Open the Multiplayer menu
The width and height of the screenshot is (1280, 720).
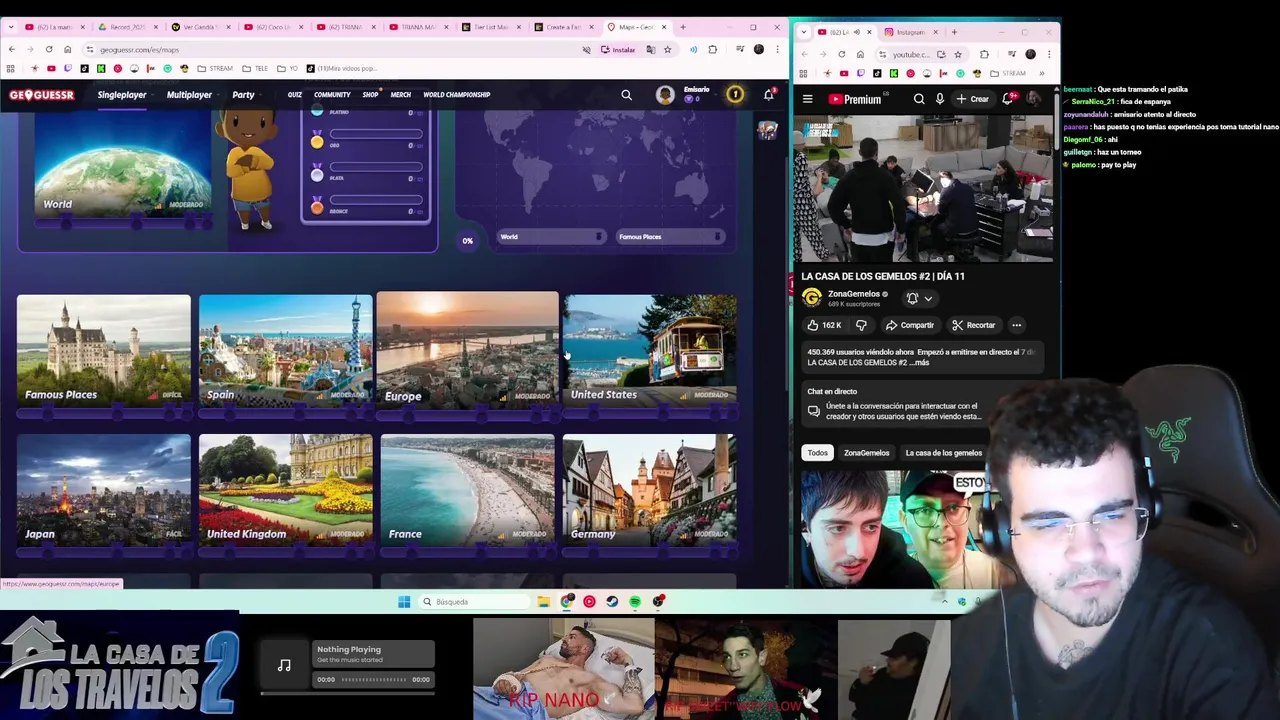pyautogui.click(x=189, y=95)
